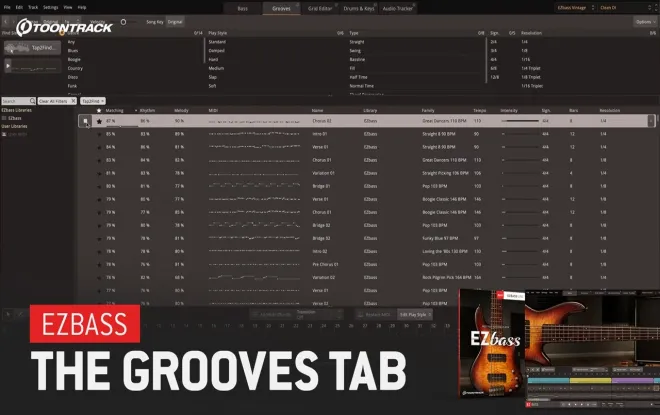
Task: Filter resolution by 1/16
Action: point(525,59)
